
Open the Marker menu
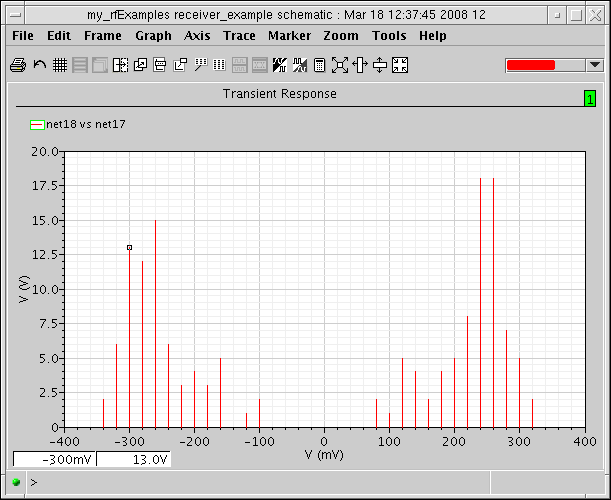pyautogui.click(x=289, y=35)
